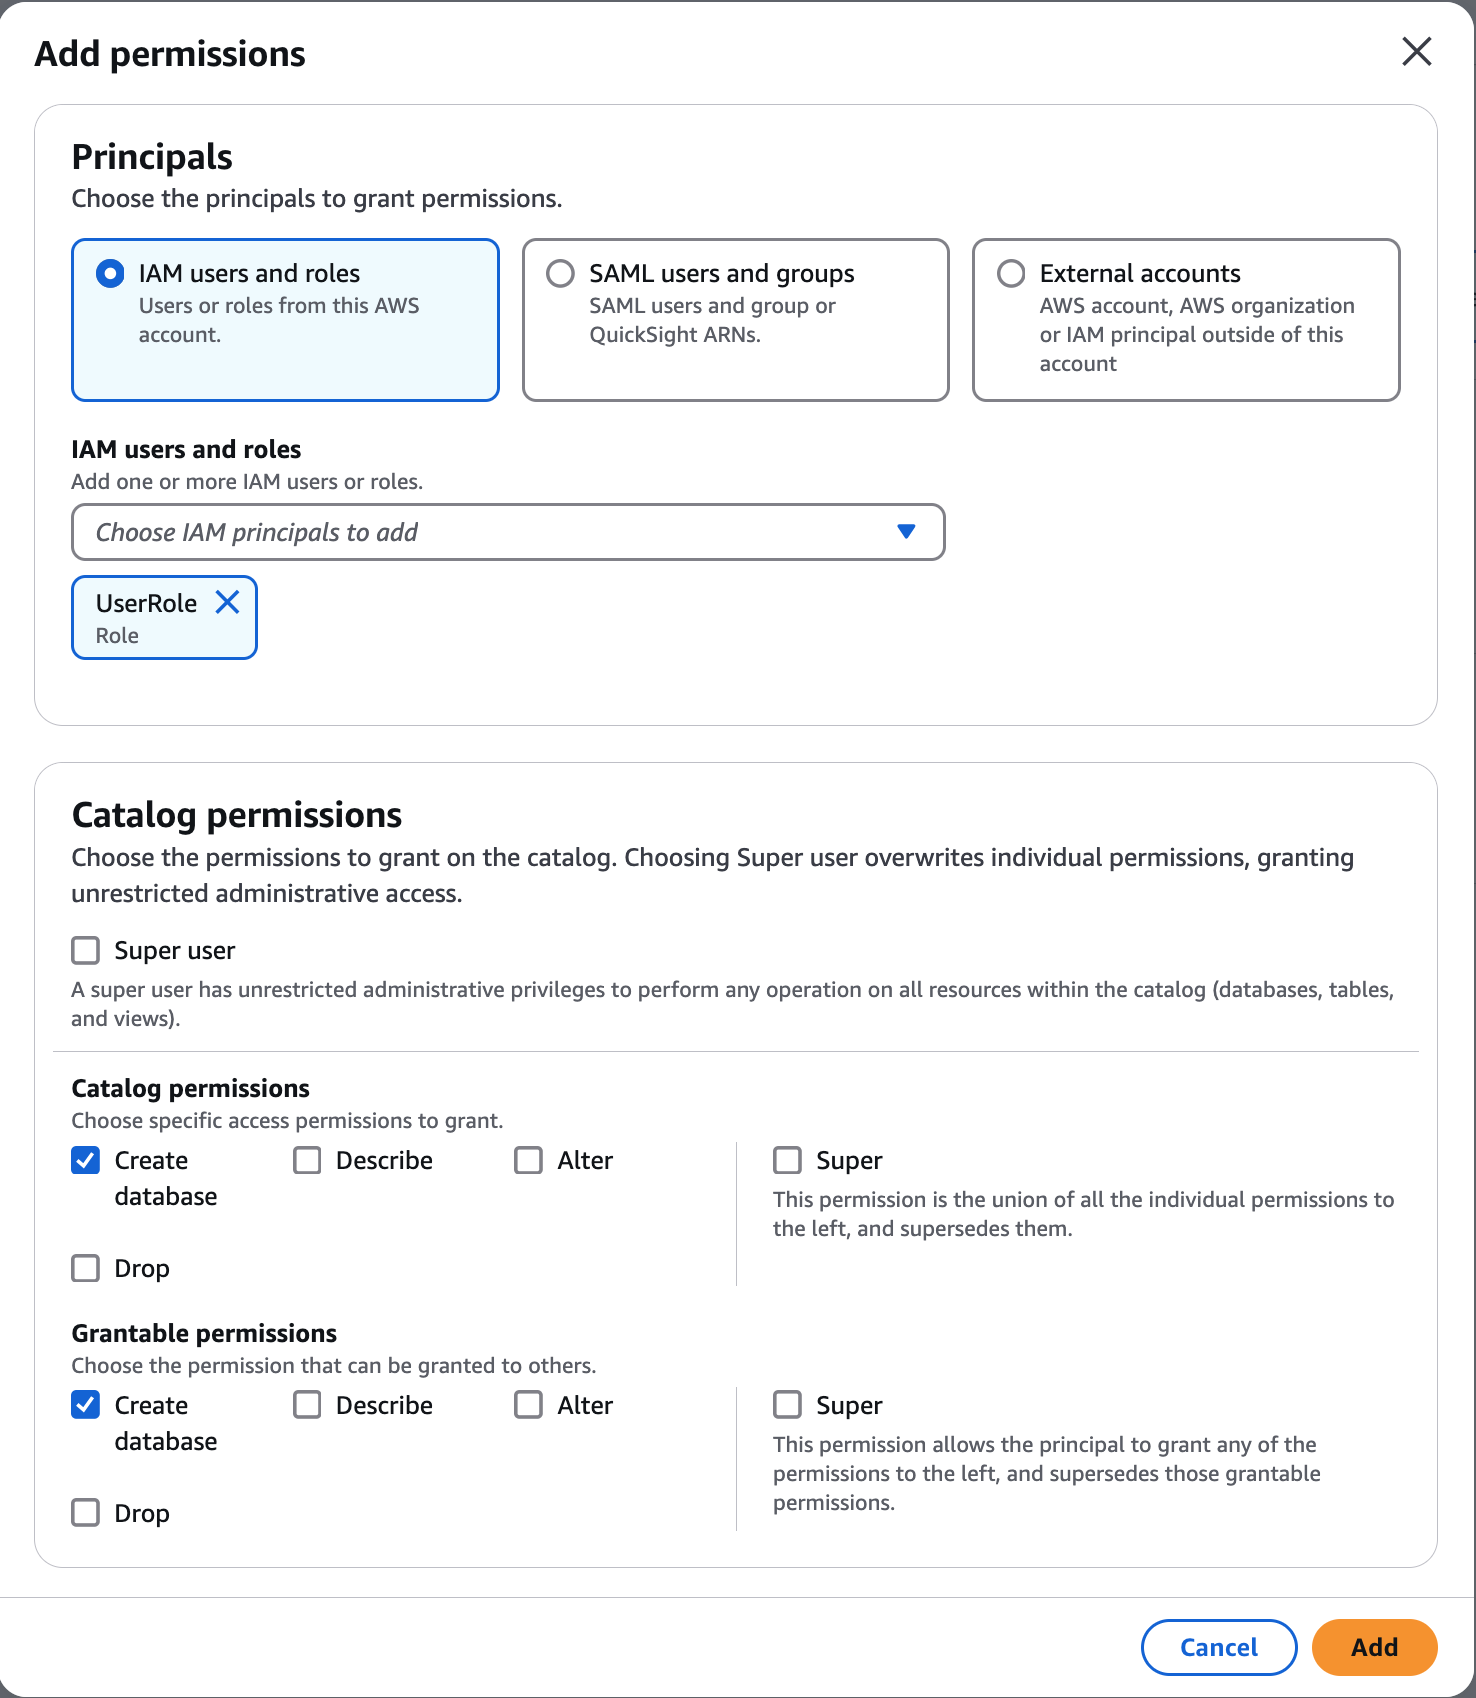This screenshot has height=1698, width=1476.
Task: Enable Describe in Grantable permissions
Action: pyautogui.click(x=307, y=1405)
